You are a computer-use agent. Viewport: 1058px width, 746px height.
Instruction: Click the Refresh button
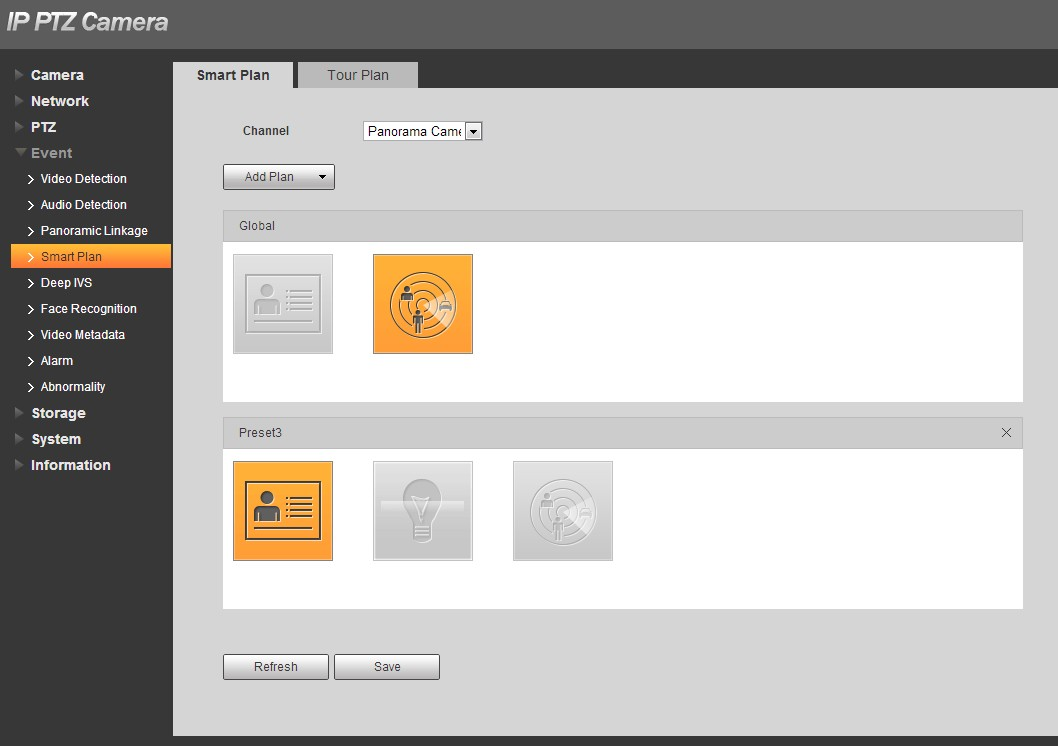(276, 666)
